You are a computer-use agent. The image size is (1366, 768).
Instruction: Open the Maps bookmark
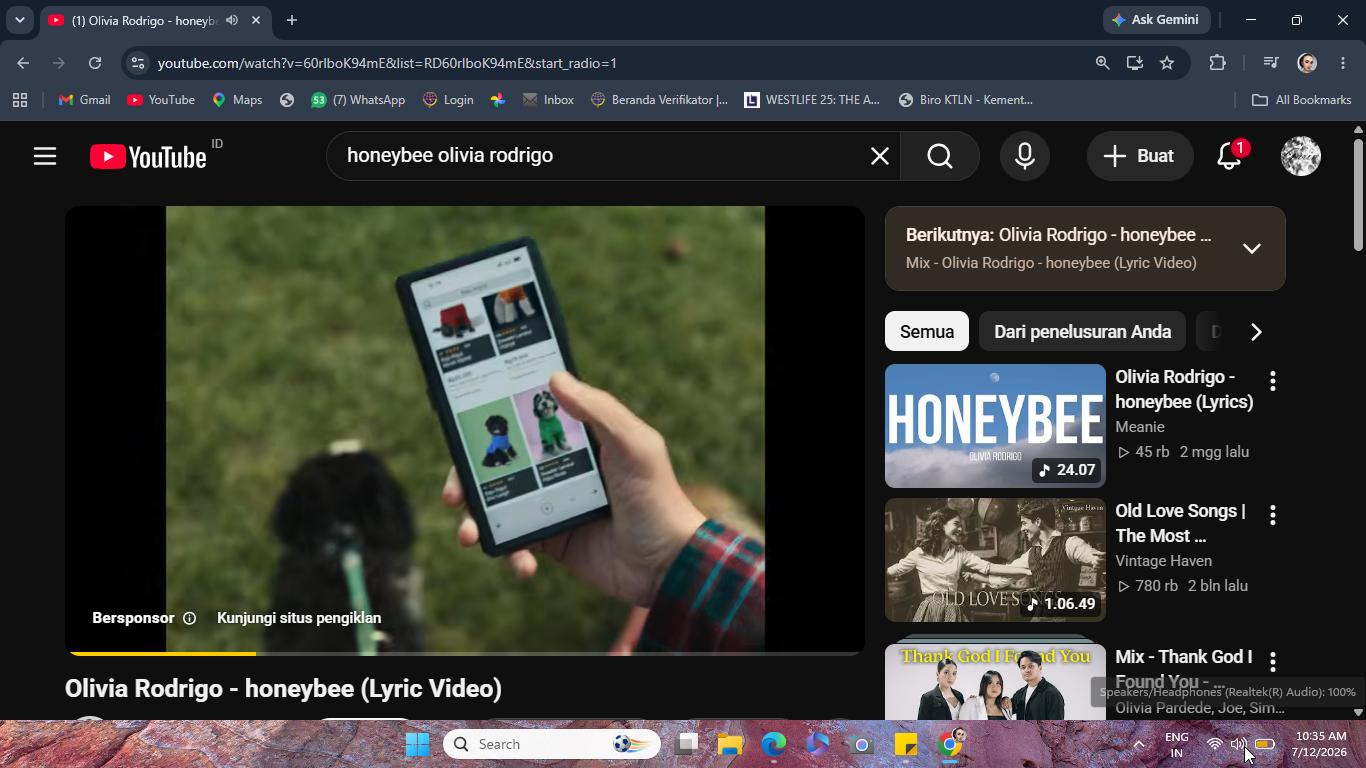coord(237,100)
